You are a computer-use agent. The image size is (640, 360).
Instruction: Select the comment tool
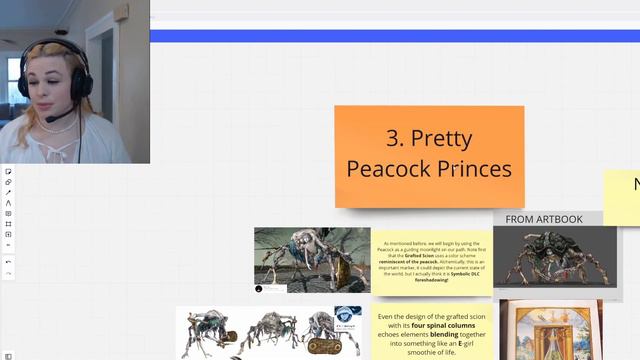[x=8, y=213]
